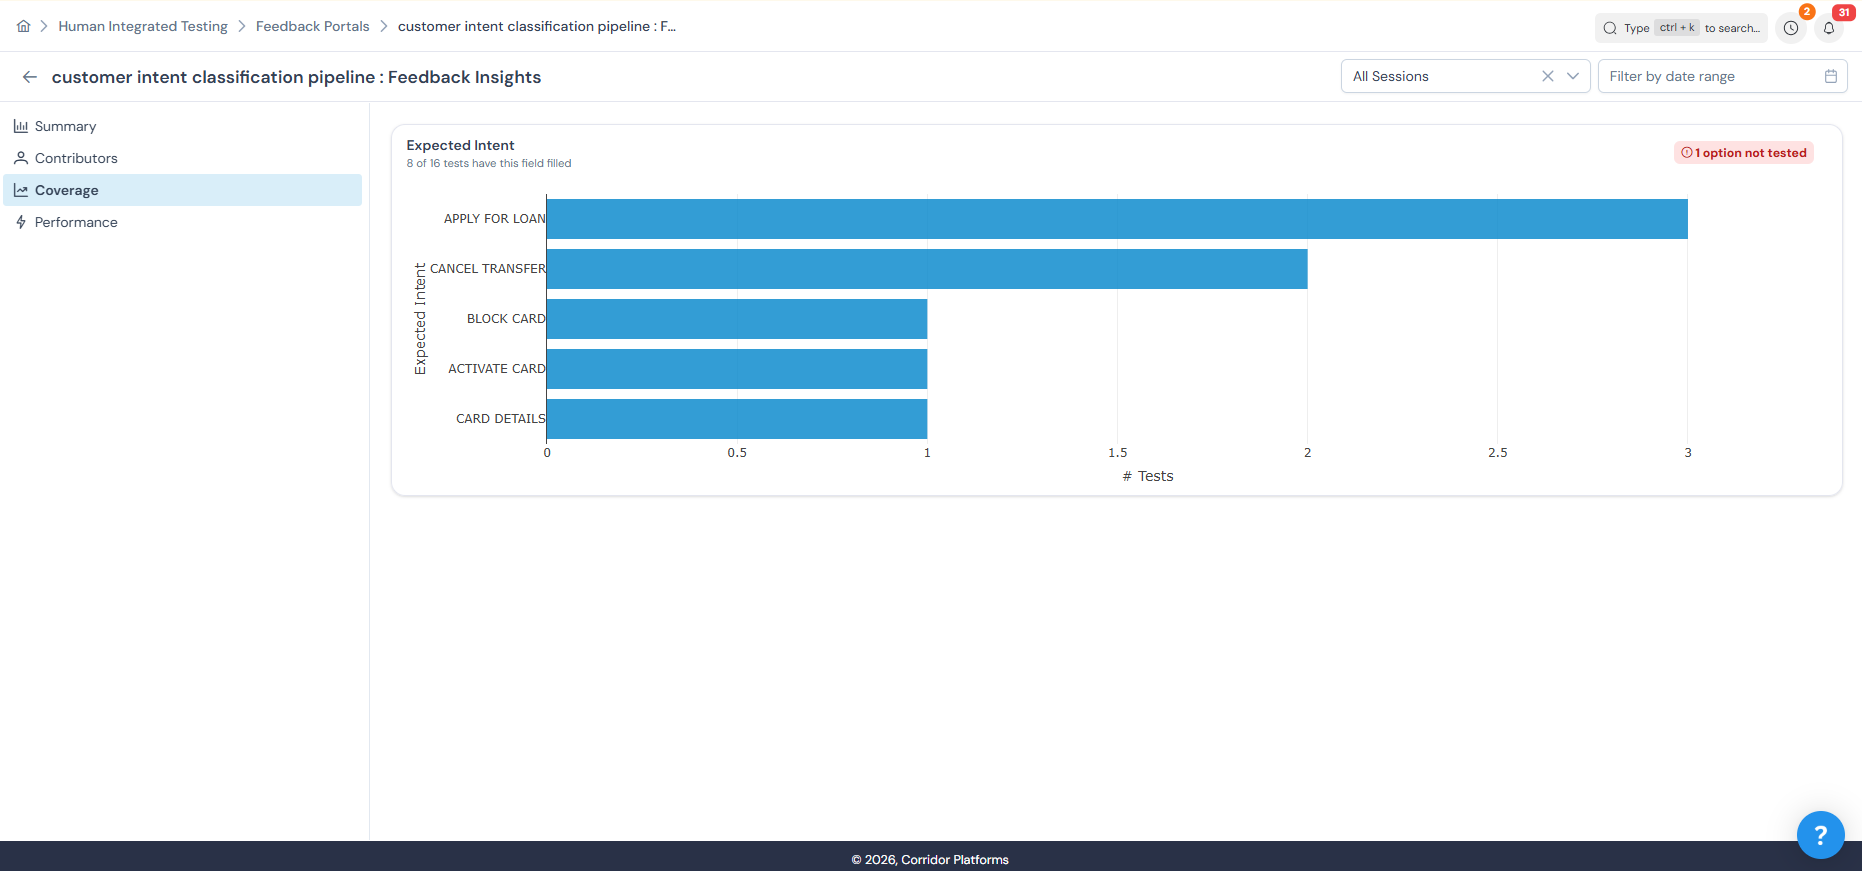
Task: Click the calendar icon in date filter
Action: click(x=1831, y=76)
